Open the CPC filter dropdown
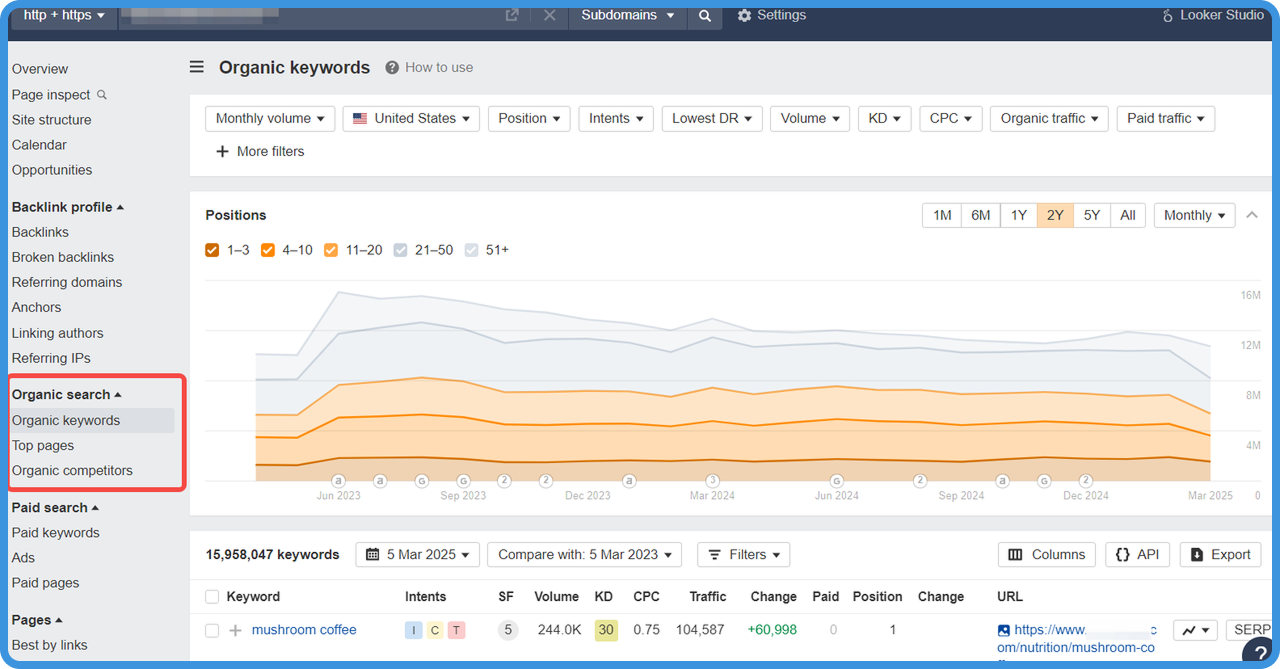1280x669 pixels. (950, 118)
